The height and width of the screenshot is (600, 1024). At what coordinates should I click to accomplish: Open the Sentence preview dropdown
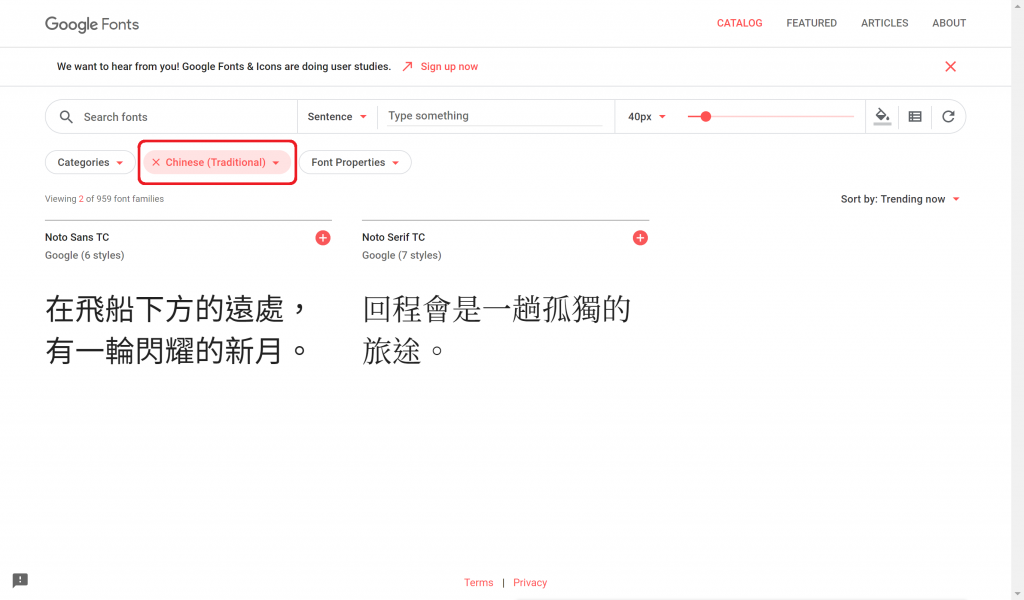pyautogui.click(x=337, y=116)
